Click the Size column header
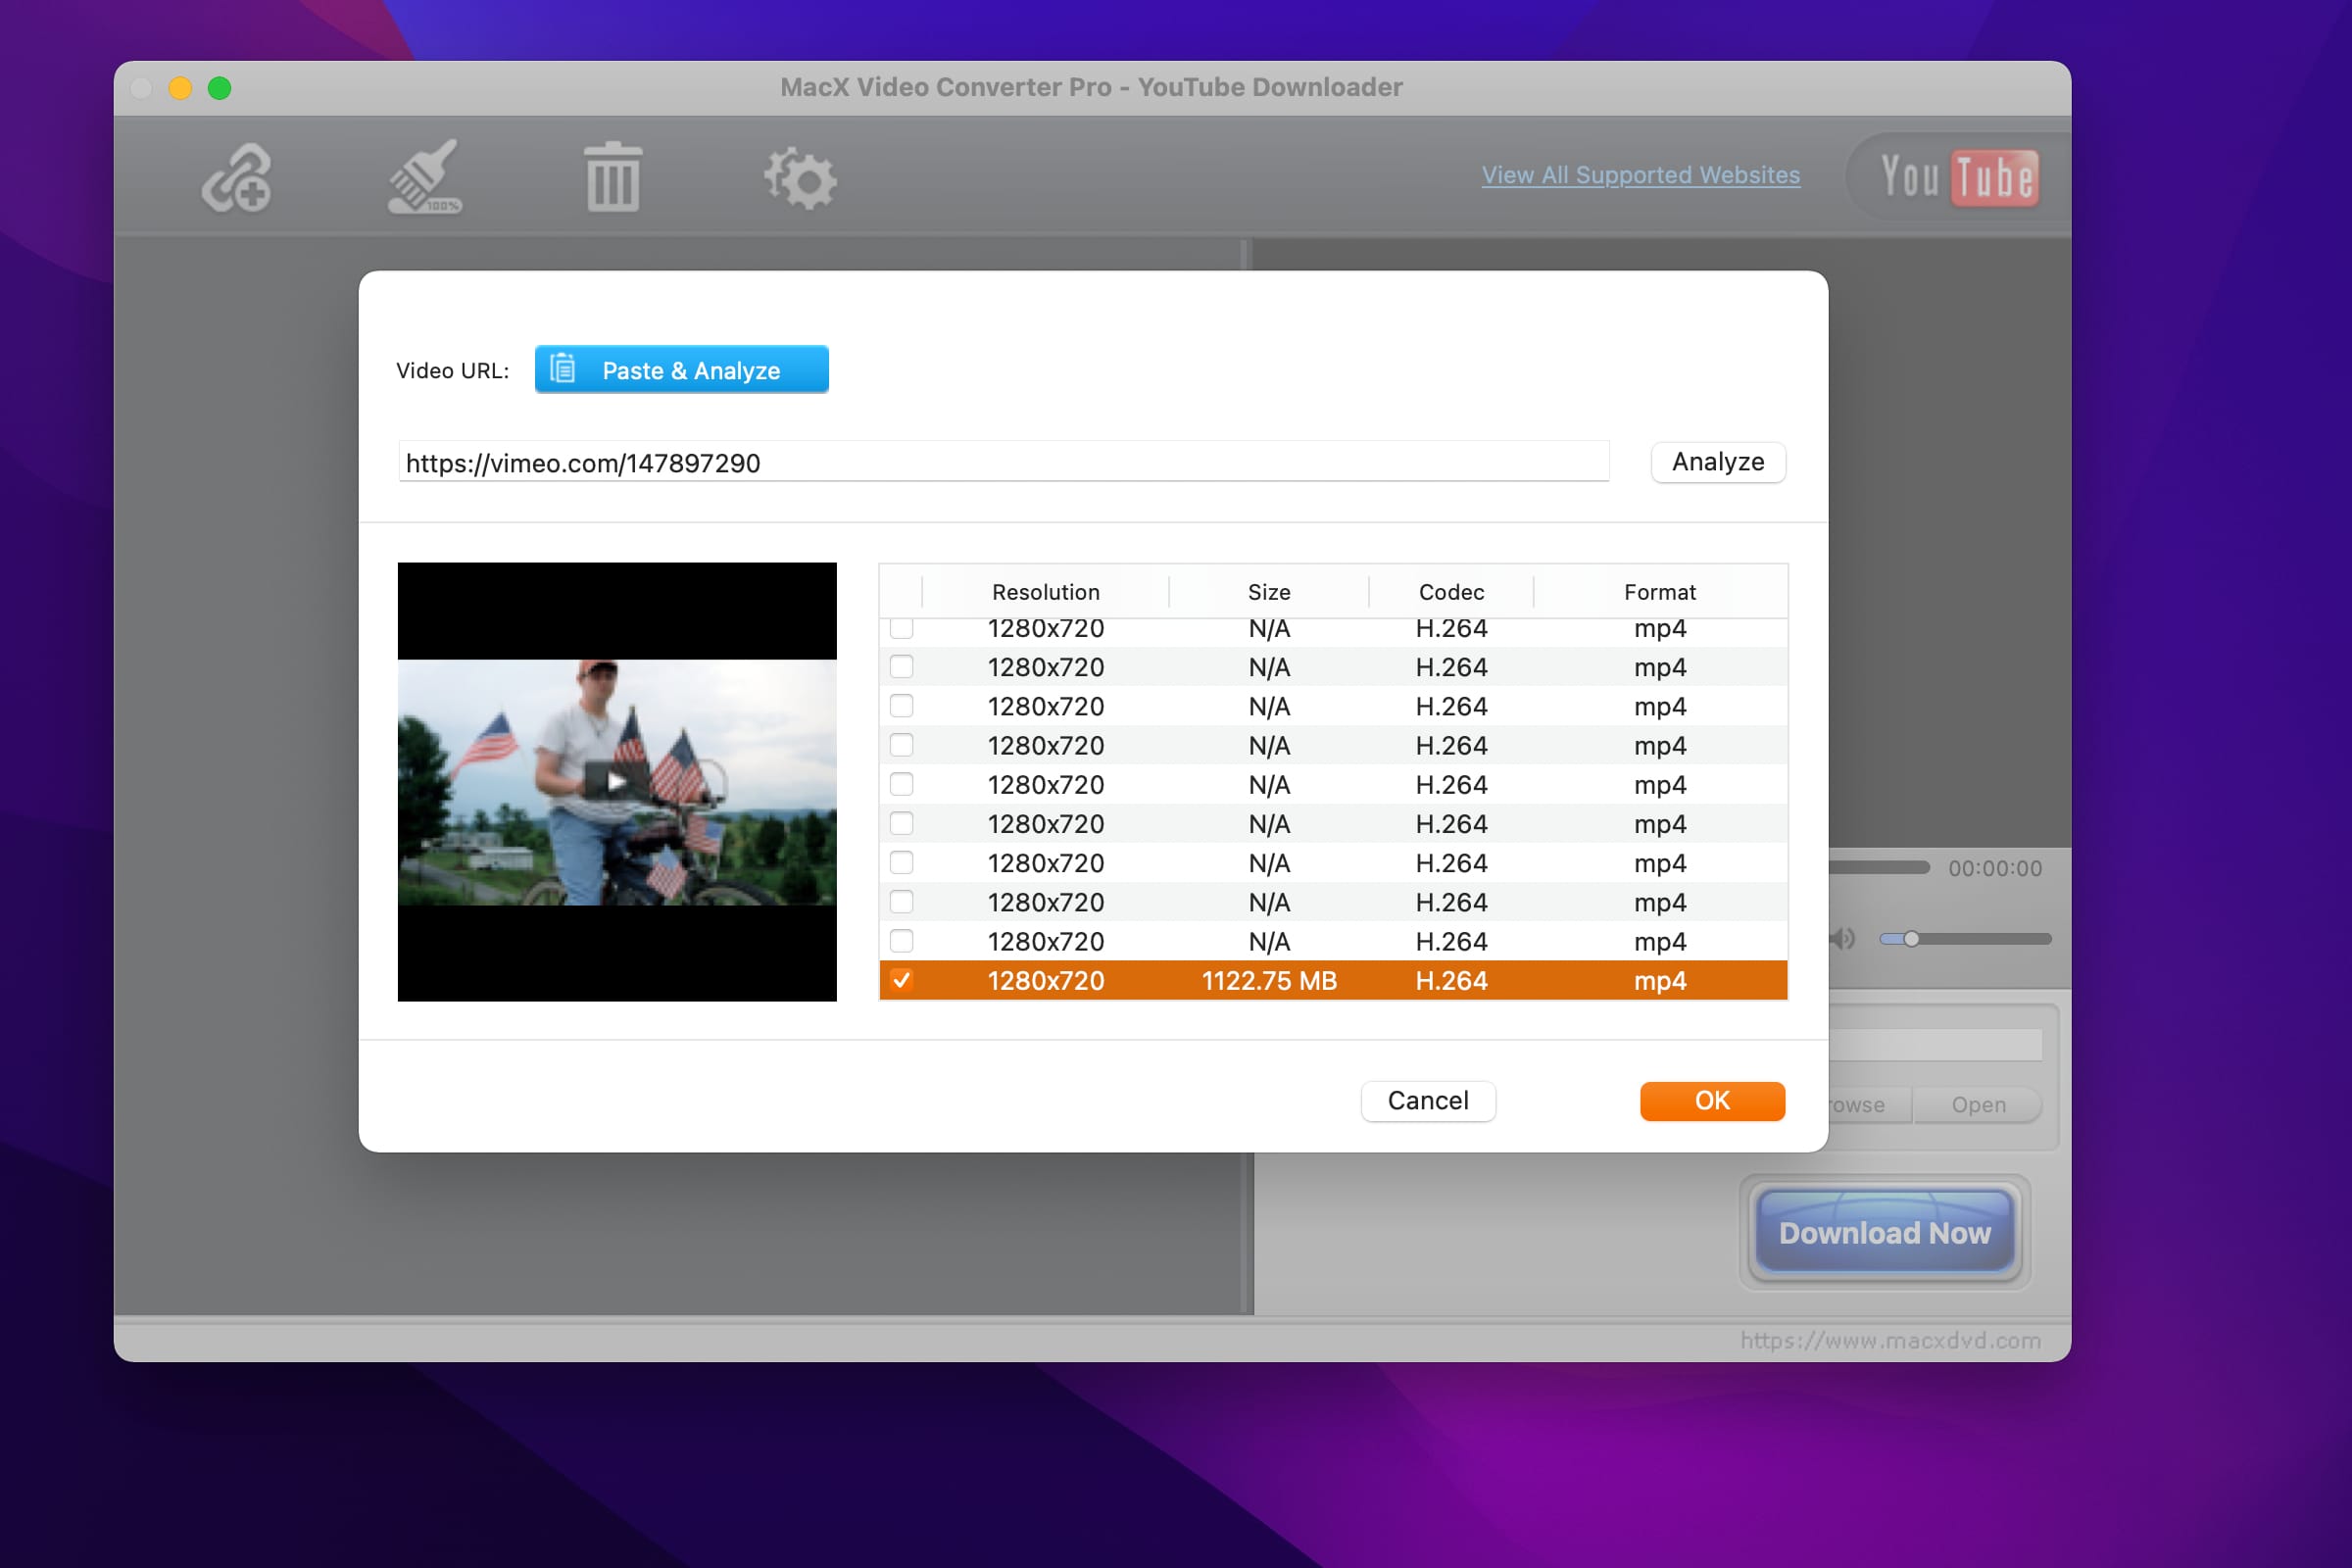Viewport: 2352px width, 1568px height. coord(1268,592)
